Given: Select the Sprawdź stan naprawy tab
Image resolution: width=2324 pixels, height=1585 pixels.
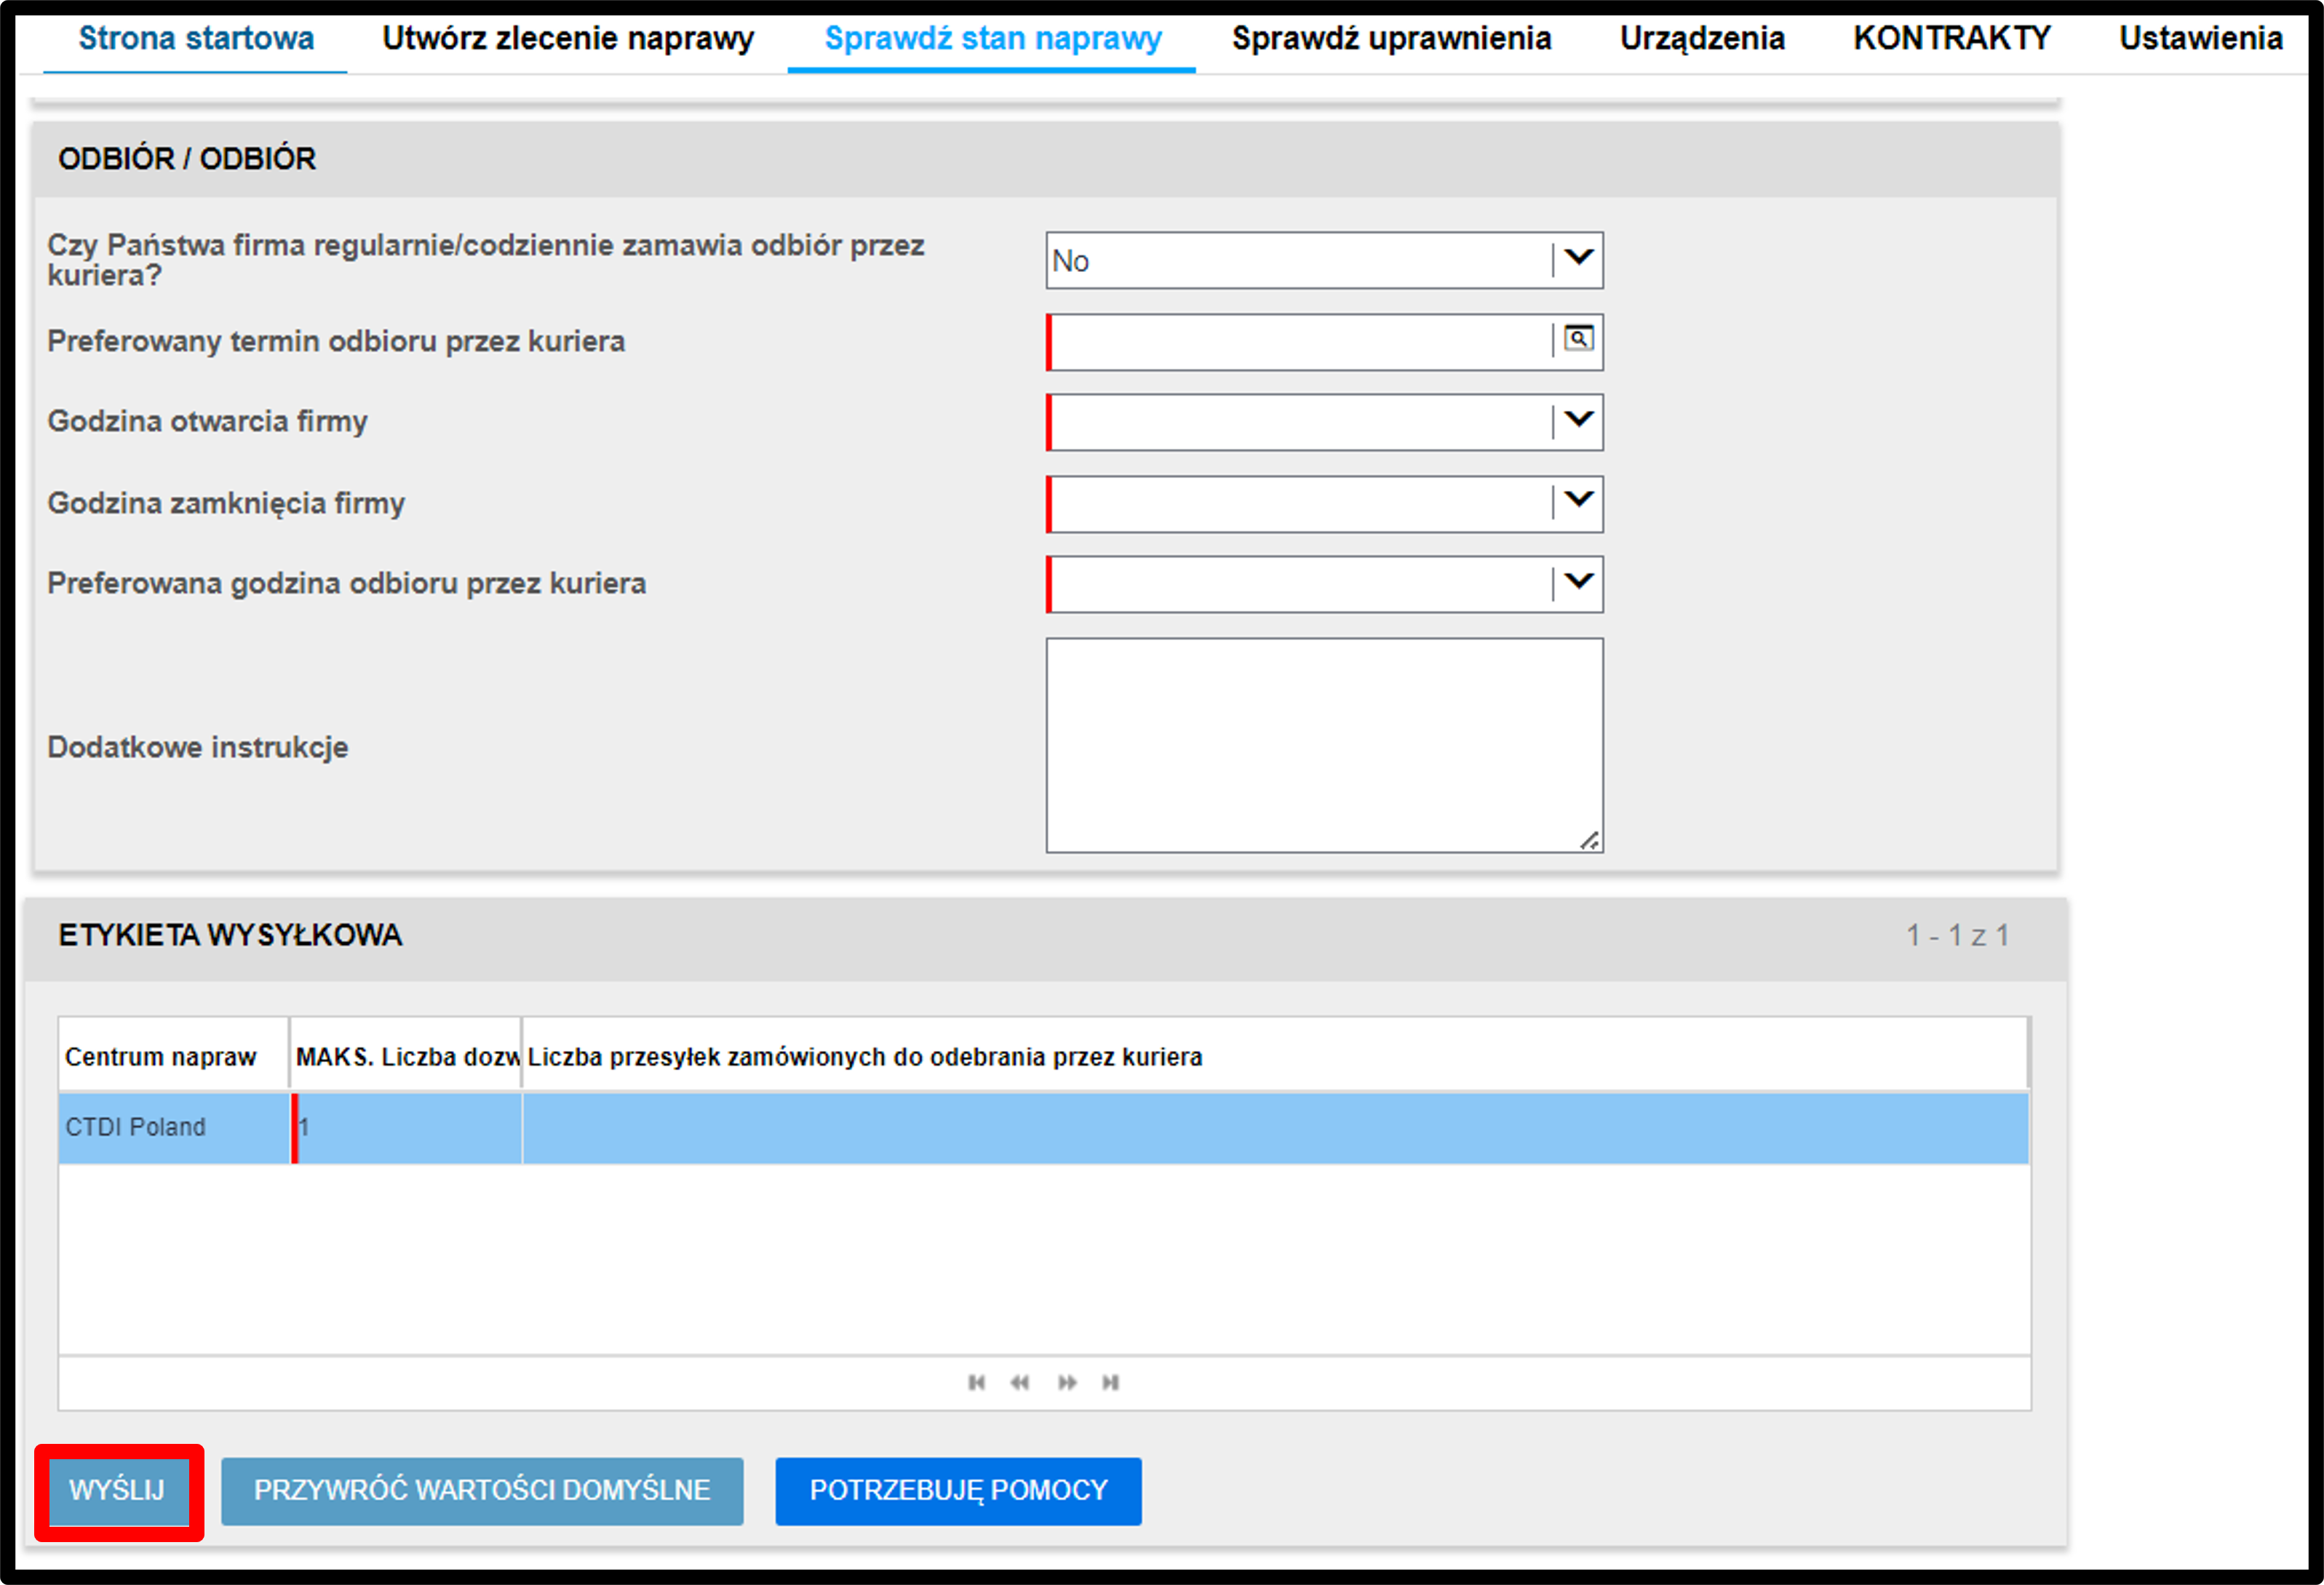Looking at the screenshot, I should click(992, 39).
